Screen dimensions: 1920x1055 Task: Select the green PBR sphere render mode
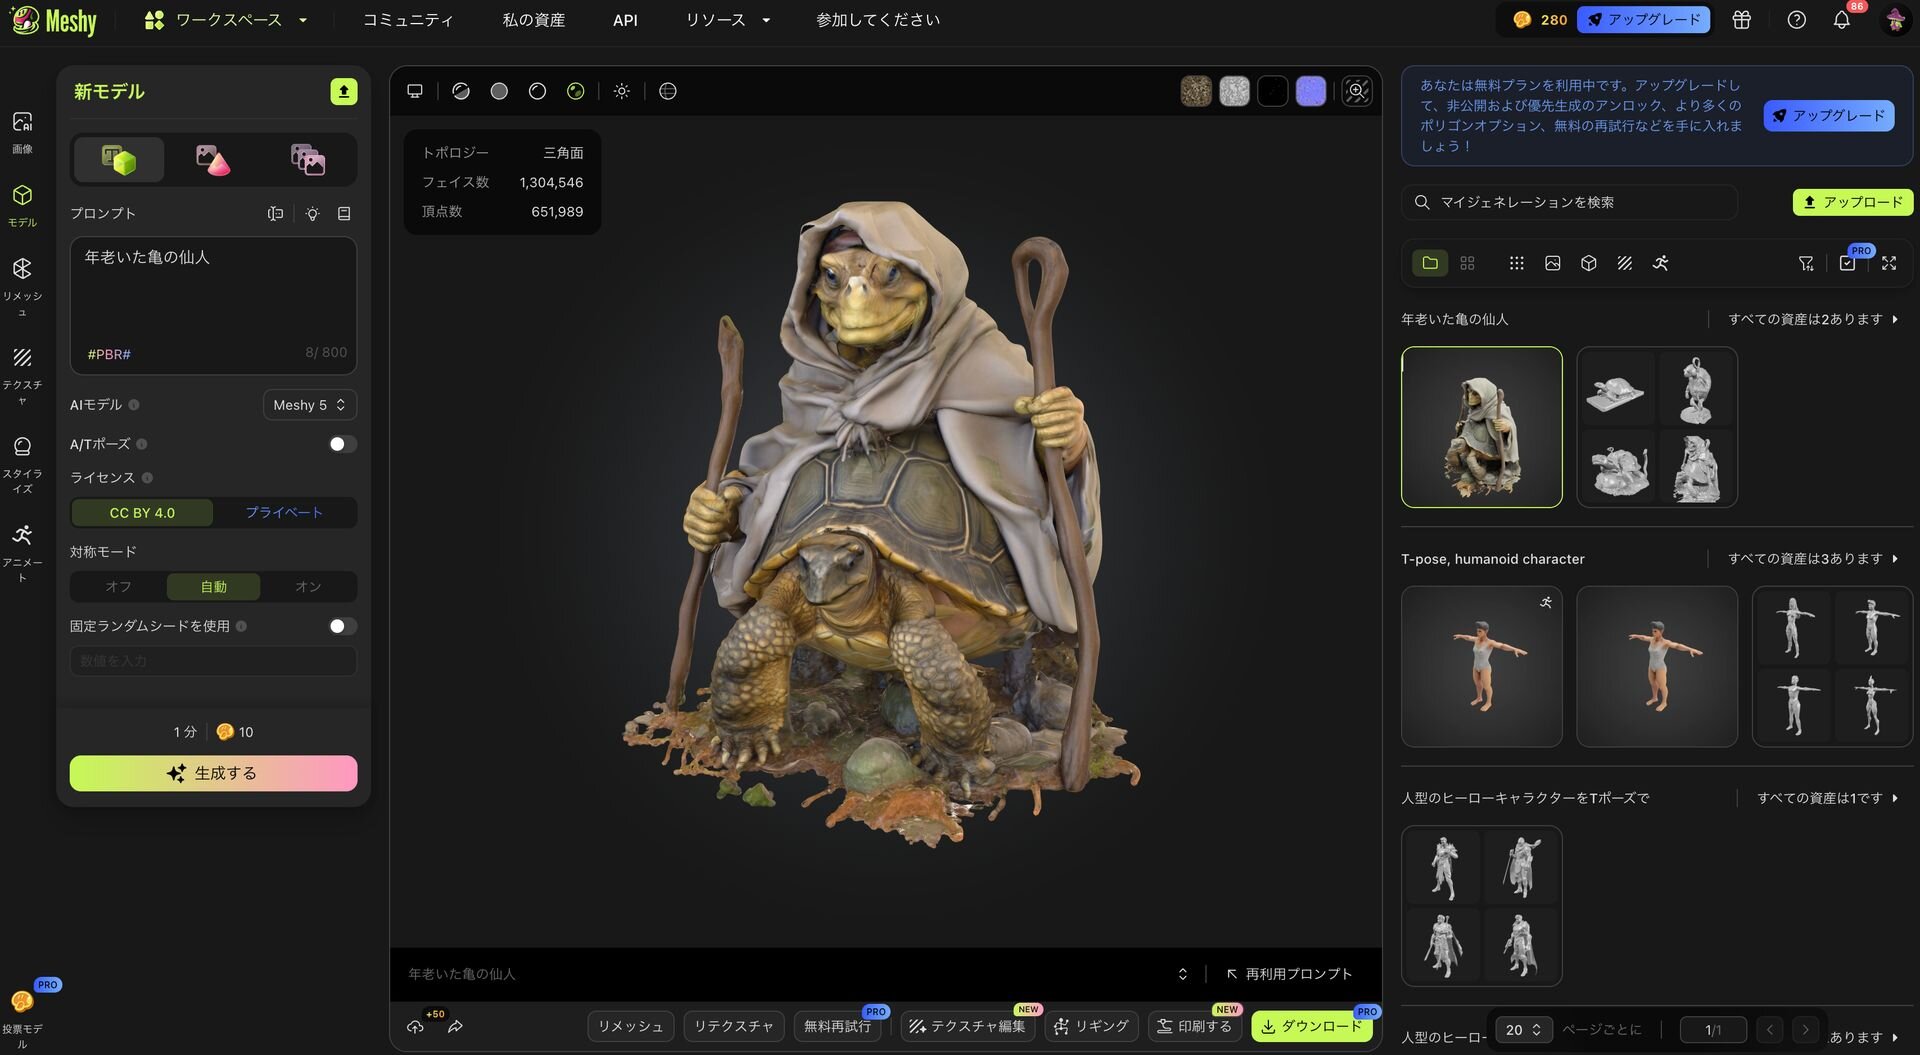[575, 91]
